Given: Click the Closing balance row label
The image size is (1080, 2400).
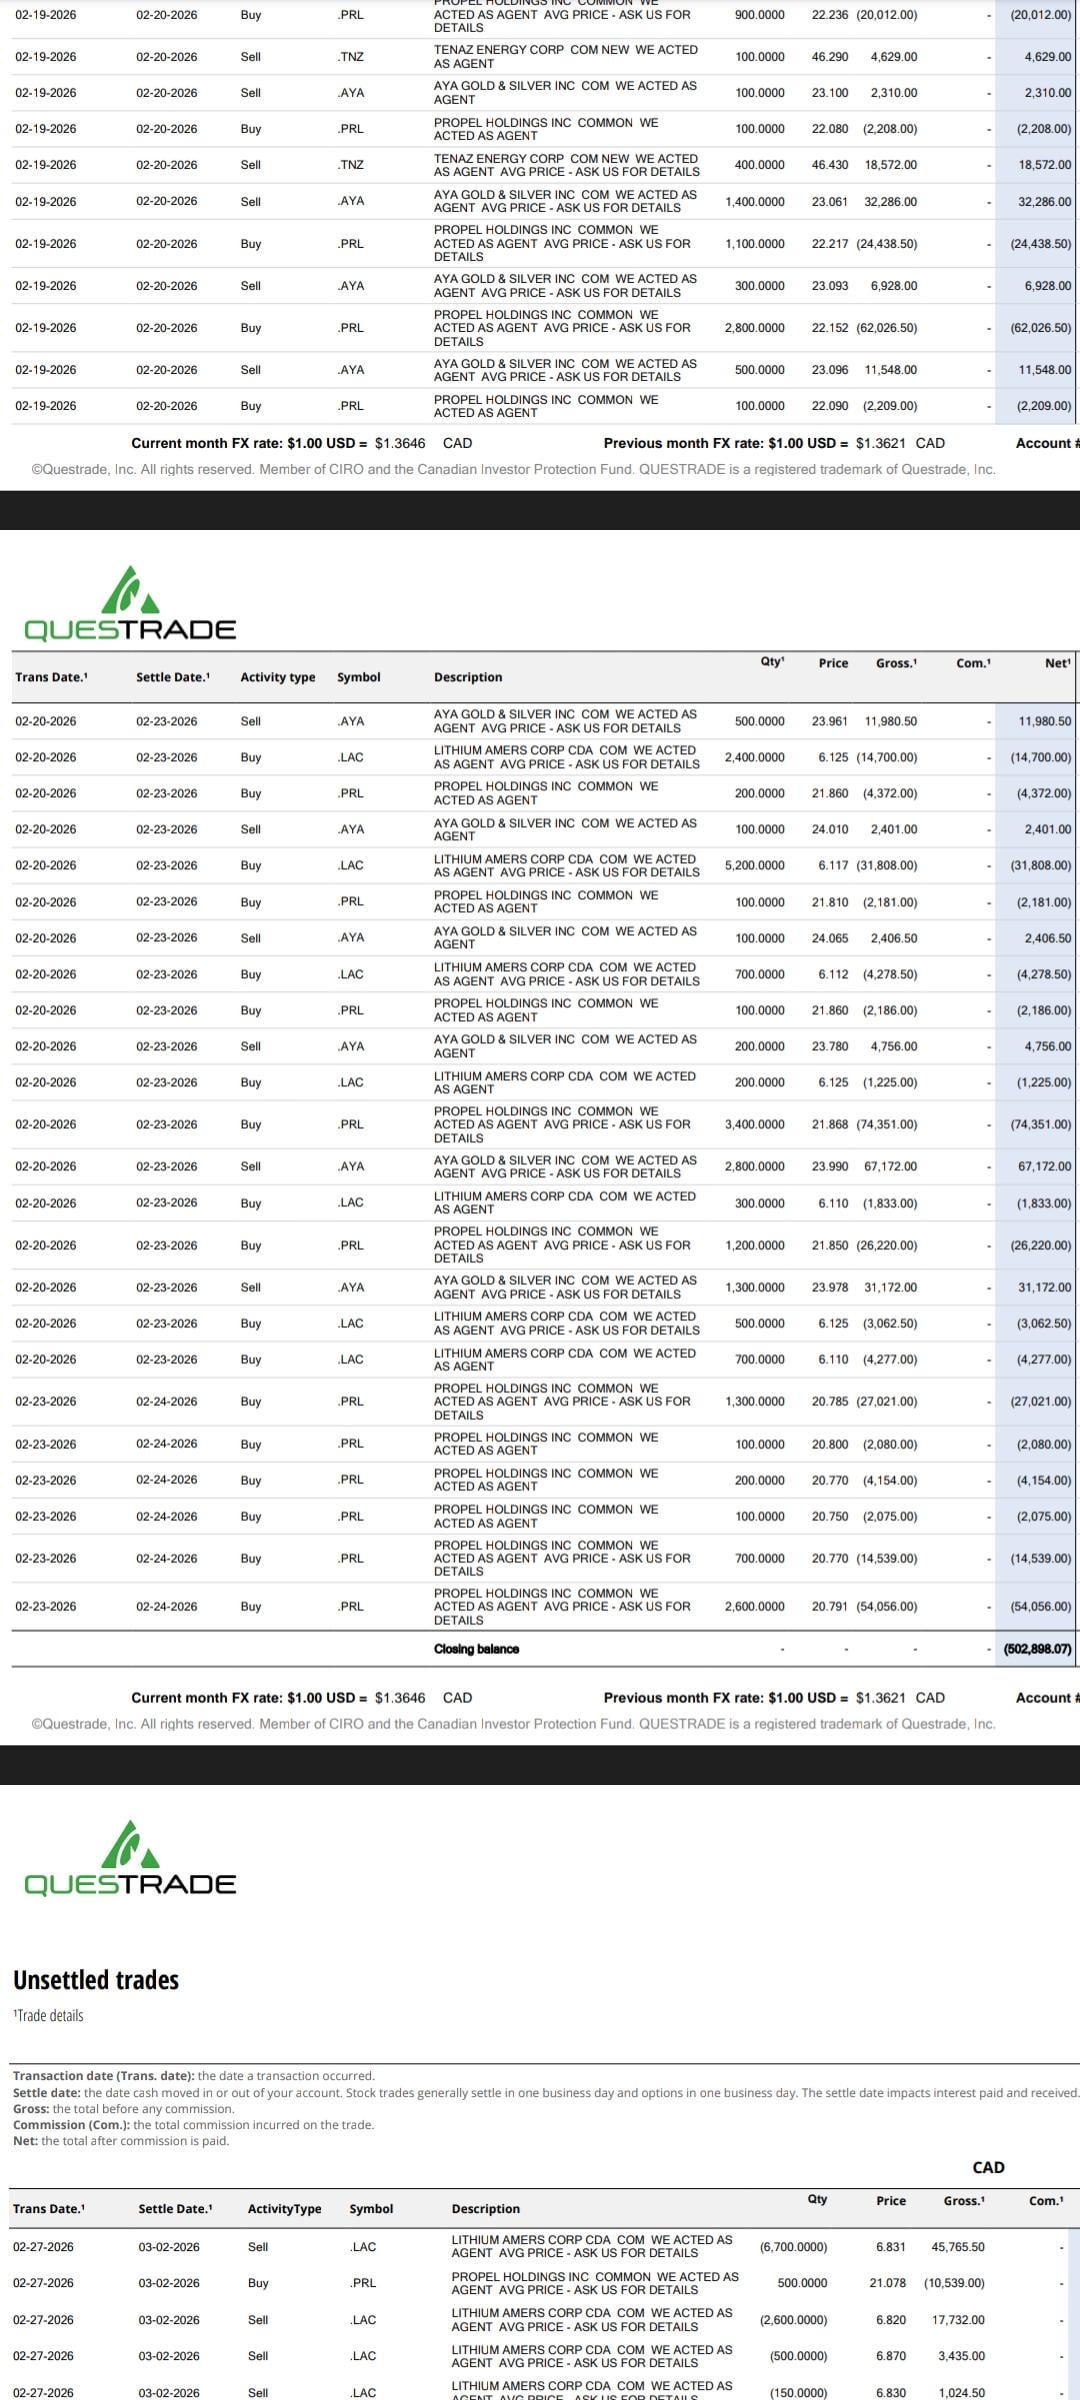Looking at the screenshot, I should [476, 1649].
